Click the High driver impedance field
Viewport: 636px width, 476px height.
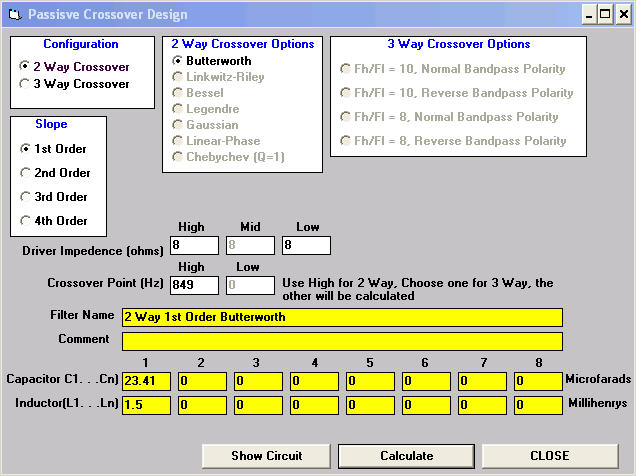[194, 245]
